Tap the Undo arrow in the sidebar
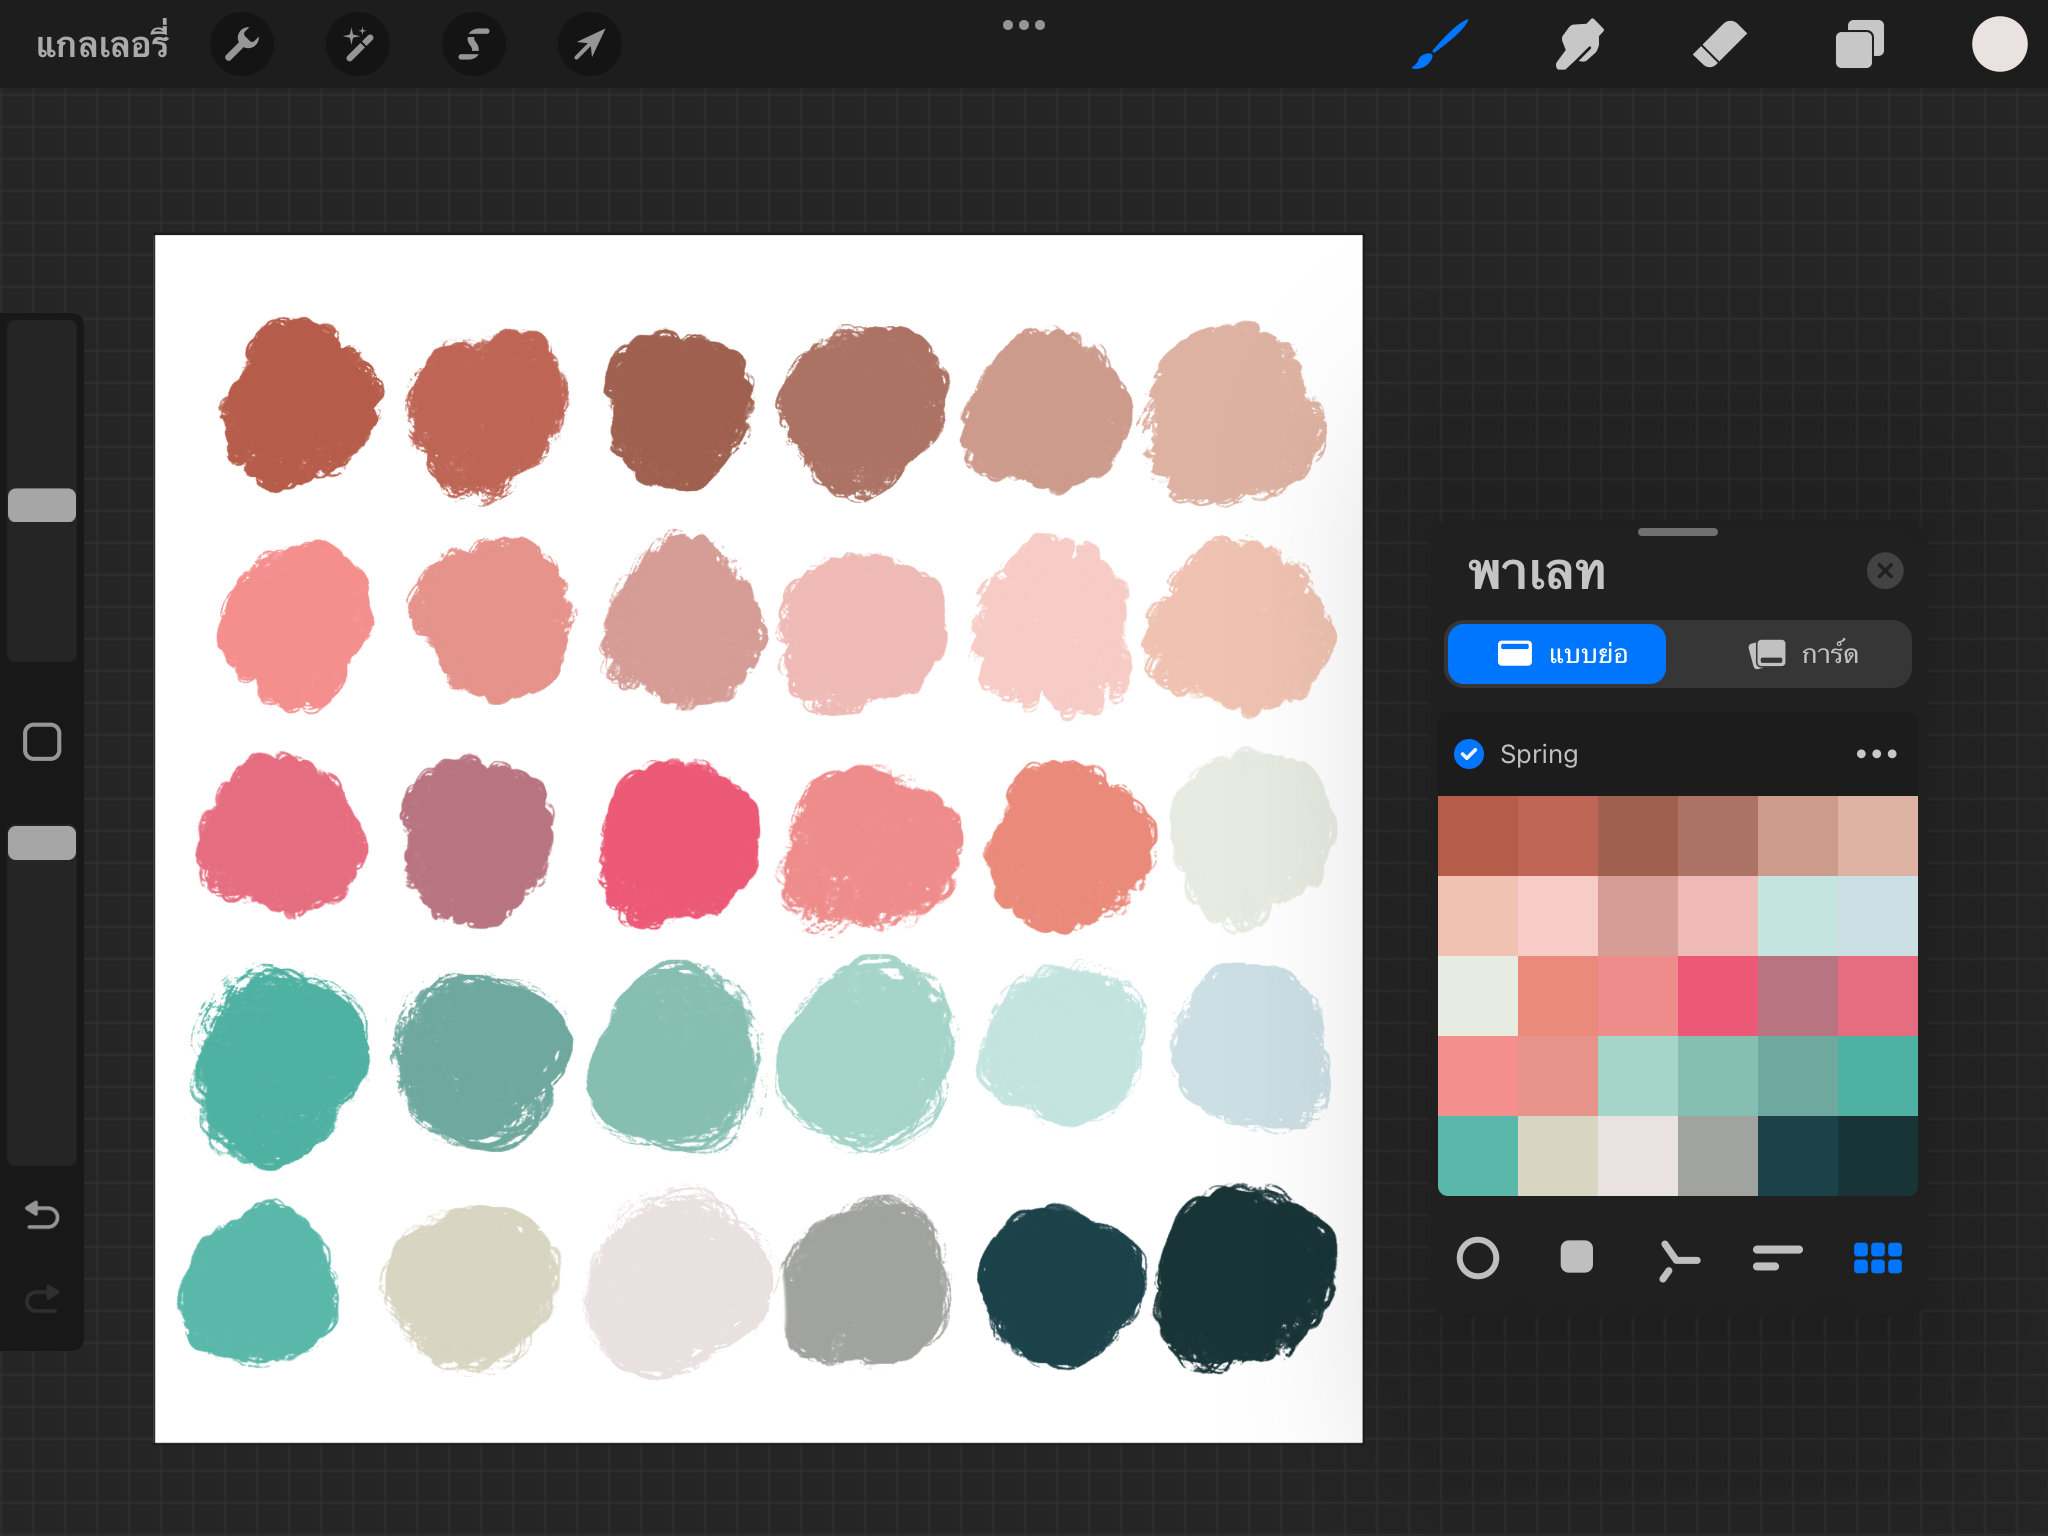This screenshot has width=2048, height=1536. point(41,1215)
